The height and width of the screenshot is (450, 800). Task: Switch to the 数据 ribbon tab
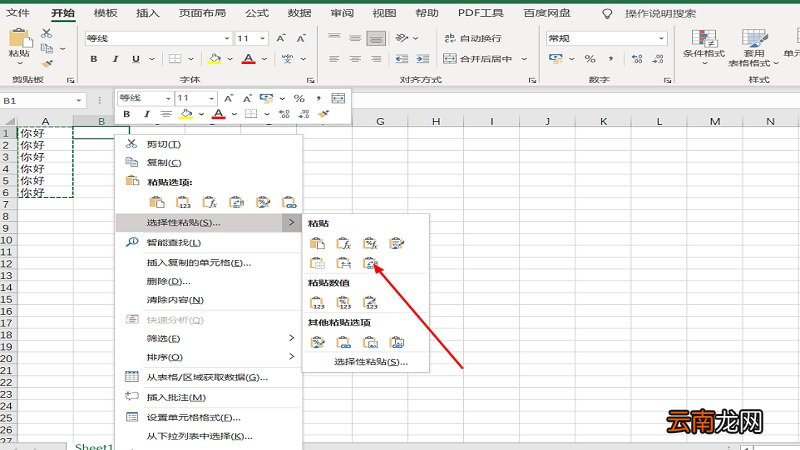coord(299,13)
